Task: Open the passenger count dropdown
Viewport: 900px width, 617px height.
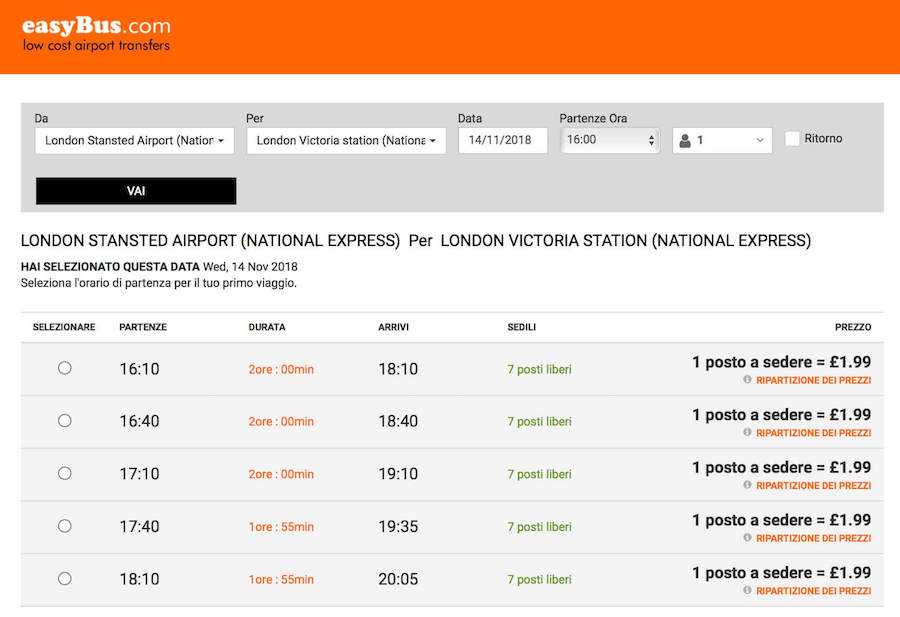Action: click(x=722, y=141)
